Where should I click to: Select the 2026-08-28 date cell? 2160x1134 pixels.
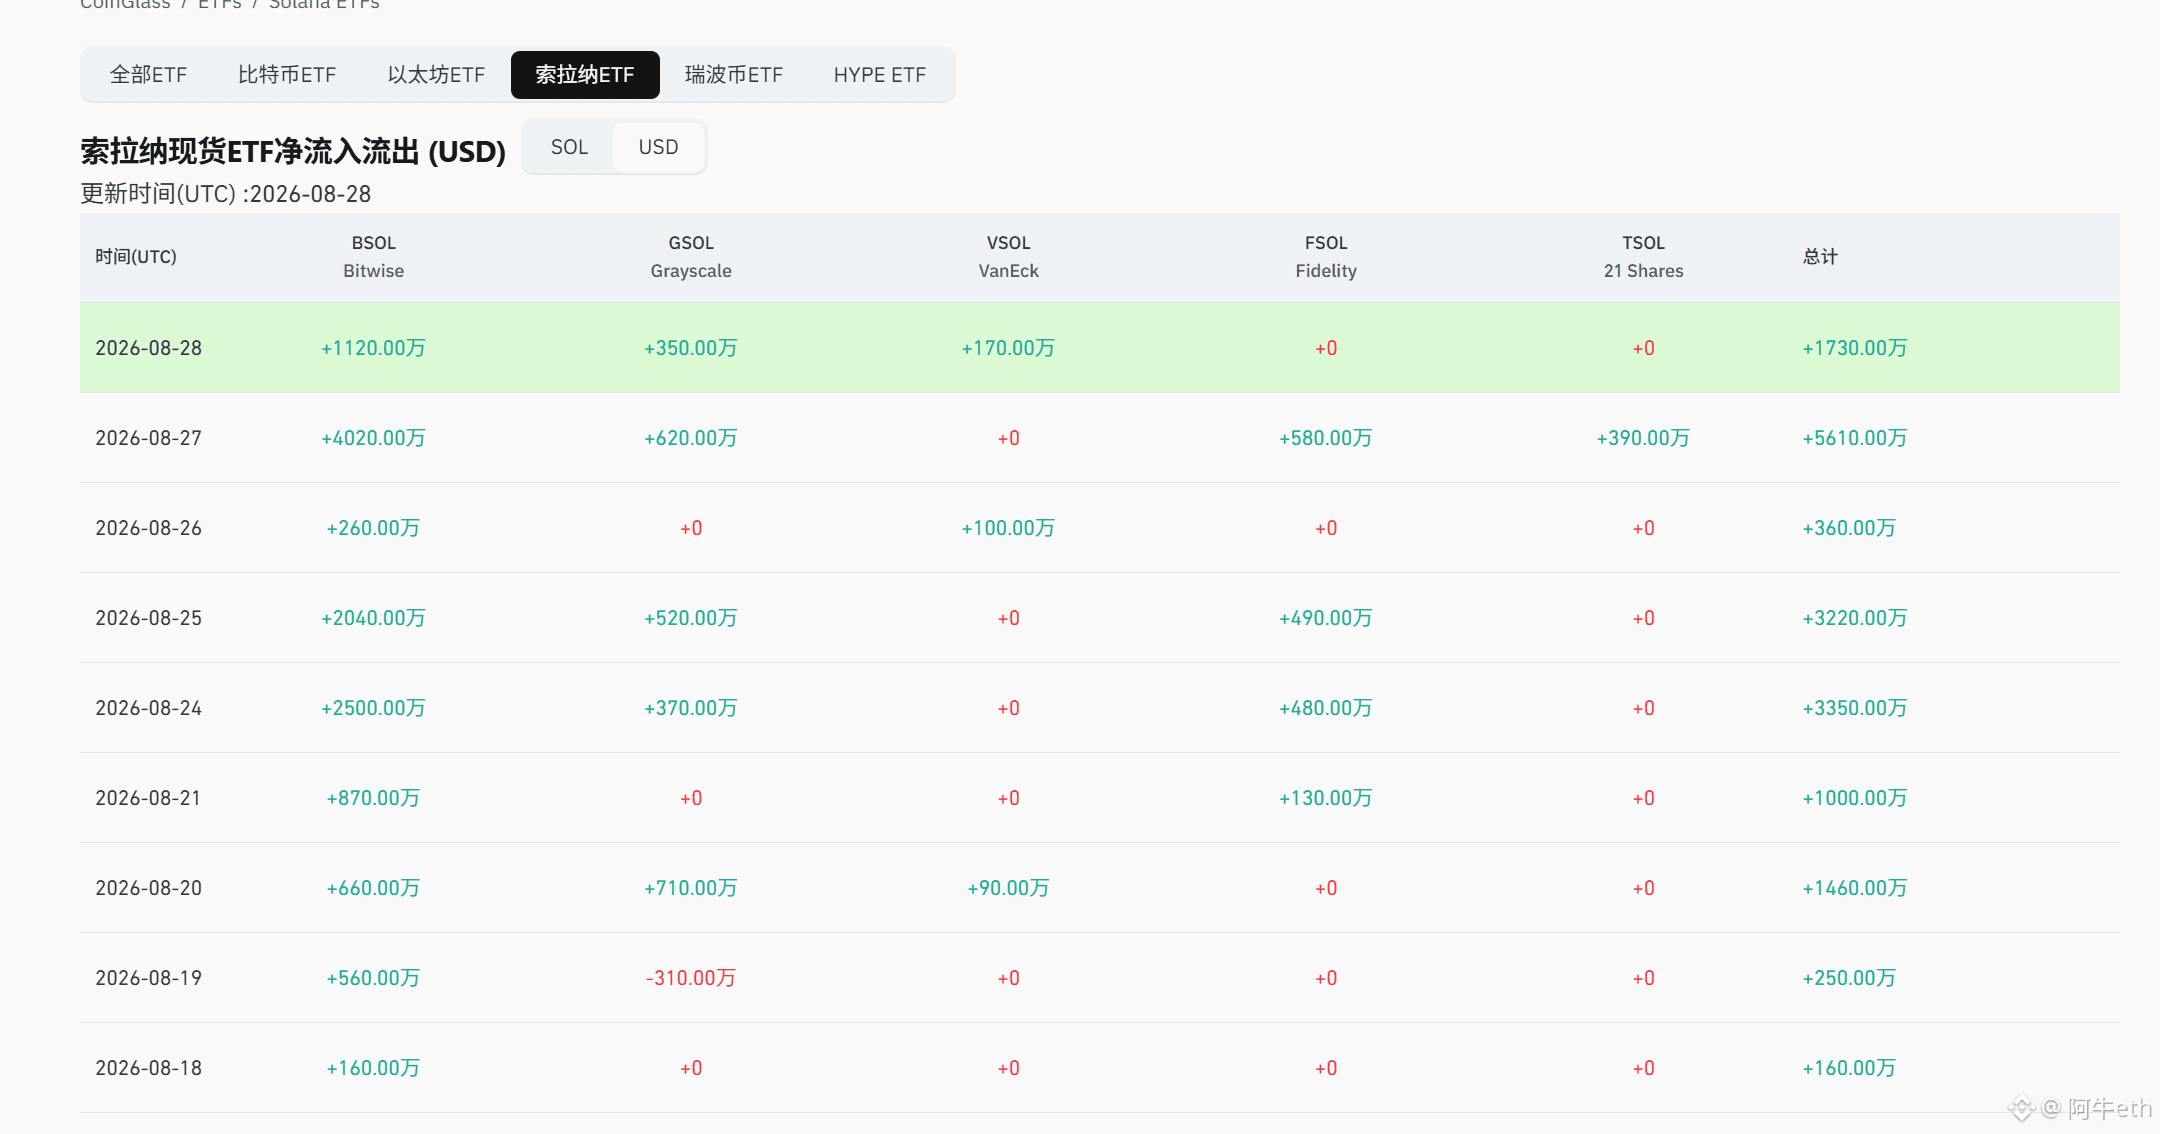[x=149, y=348]
